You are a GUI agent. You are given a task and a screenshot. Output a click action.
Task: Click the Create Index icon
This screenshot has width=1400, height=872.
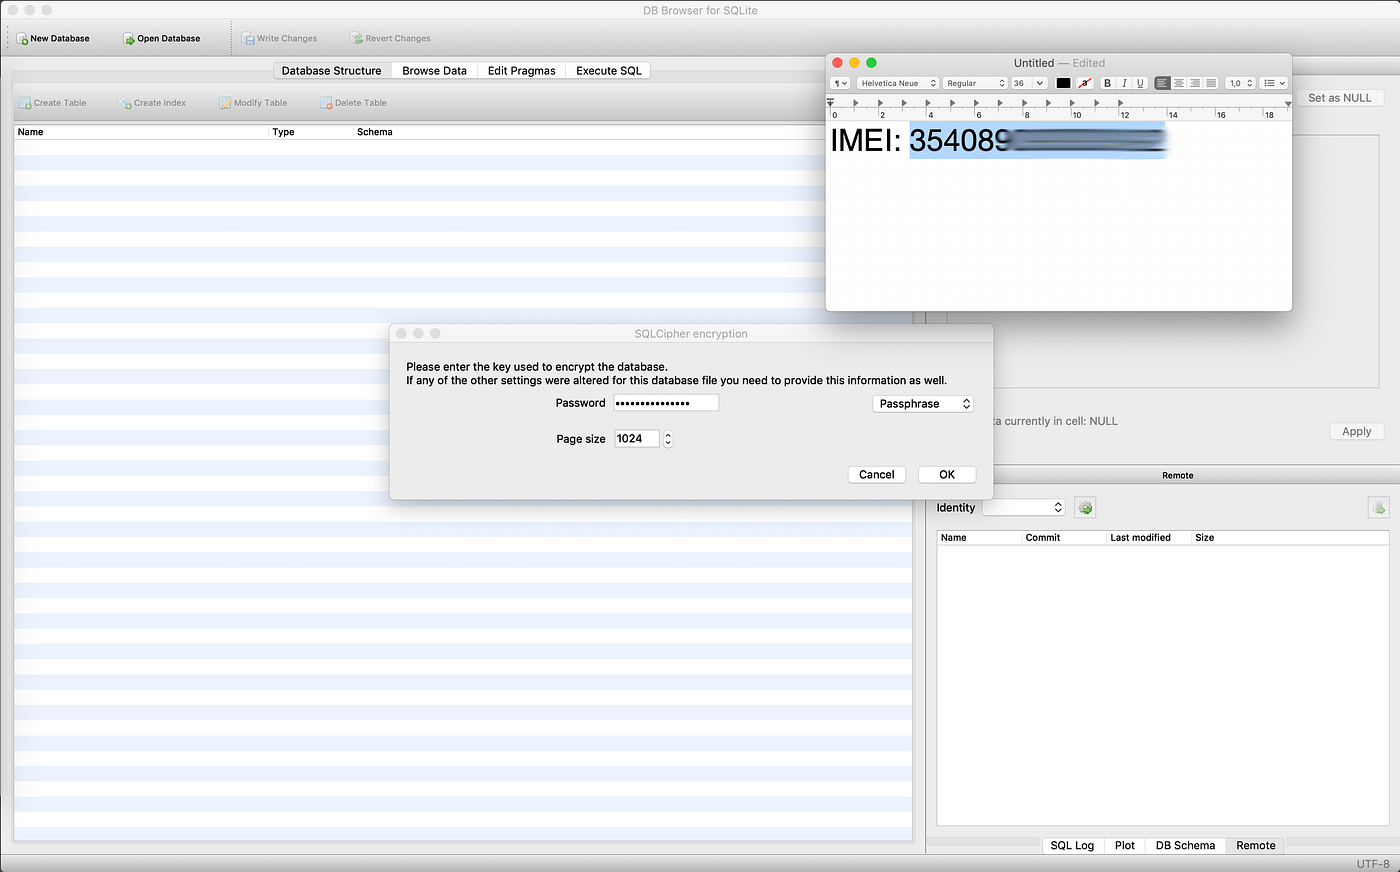coord(125,103)
